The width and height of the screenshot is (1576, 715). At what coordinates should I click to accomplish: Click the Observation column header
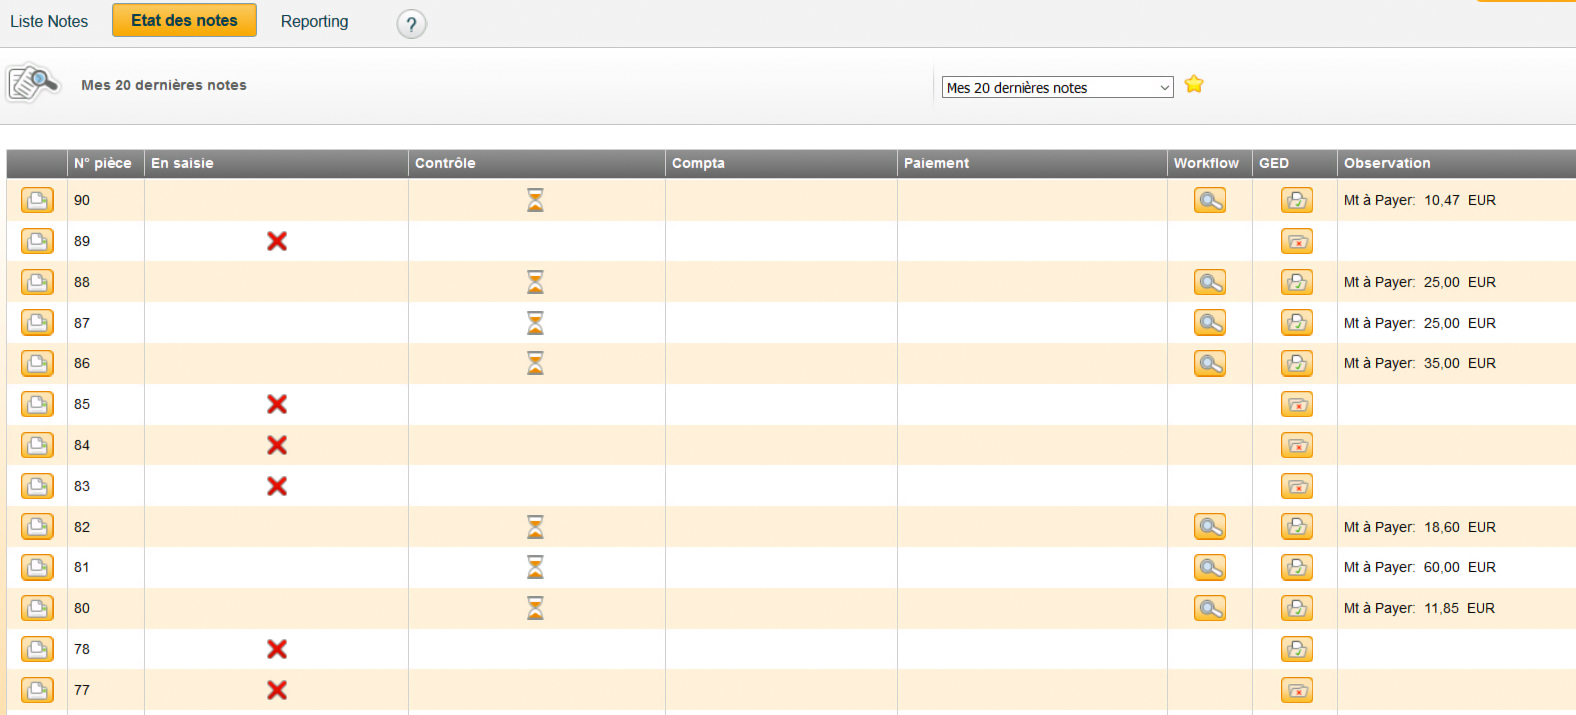coord(1386,163)
